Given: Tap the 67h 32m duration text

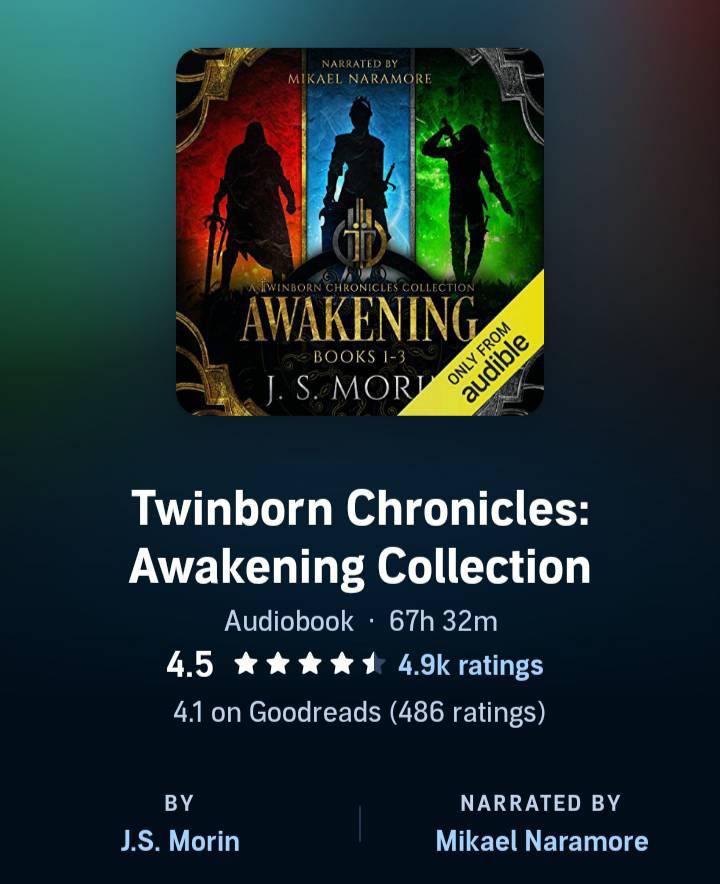Looking at the screenshot, I should click(x=443, y=621).
